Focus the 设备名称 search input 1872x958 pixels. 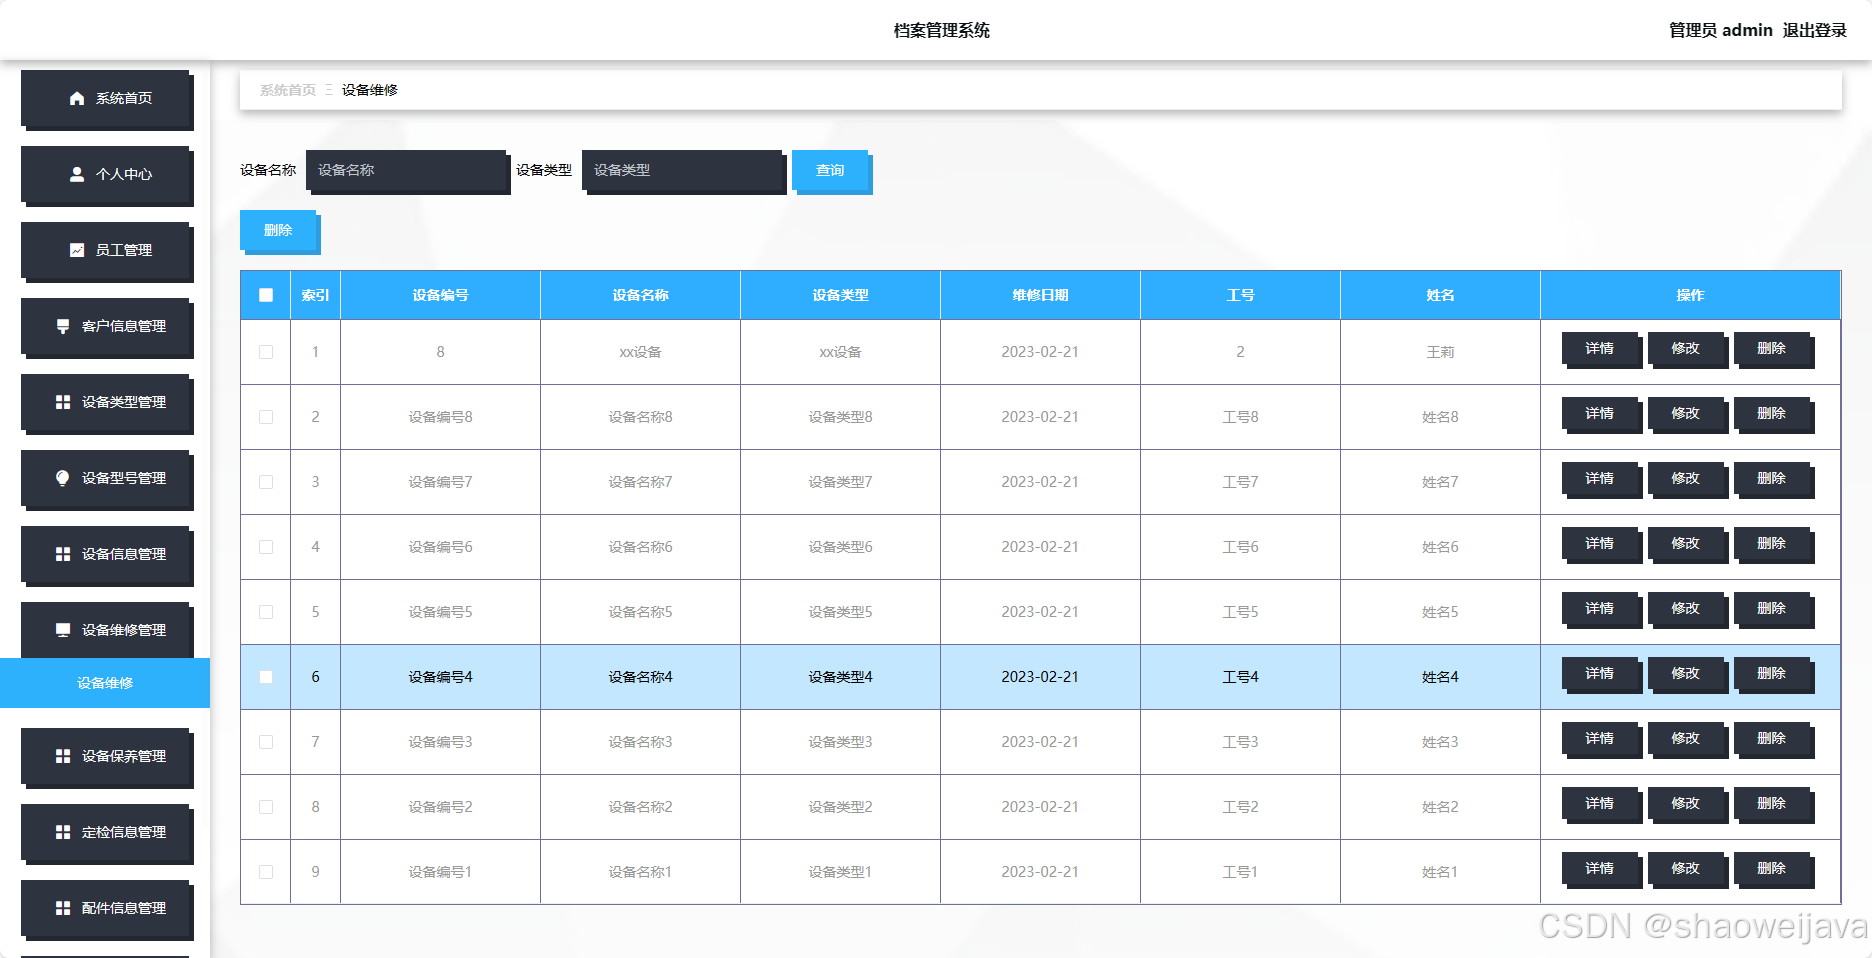click(x=407, y=171)
